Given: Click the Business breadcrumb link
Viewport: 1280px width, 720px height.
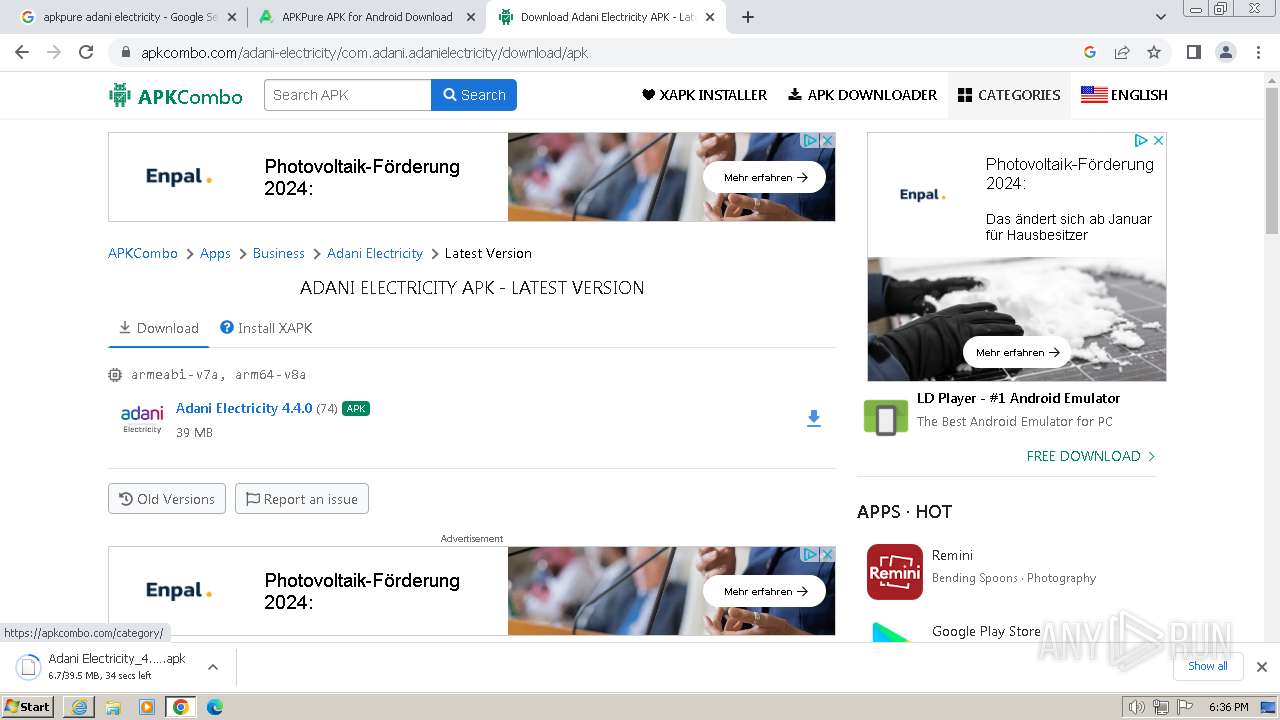Looking at the screenshot, I should pos(279,253).
